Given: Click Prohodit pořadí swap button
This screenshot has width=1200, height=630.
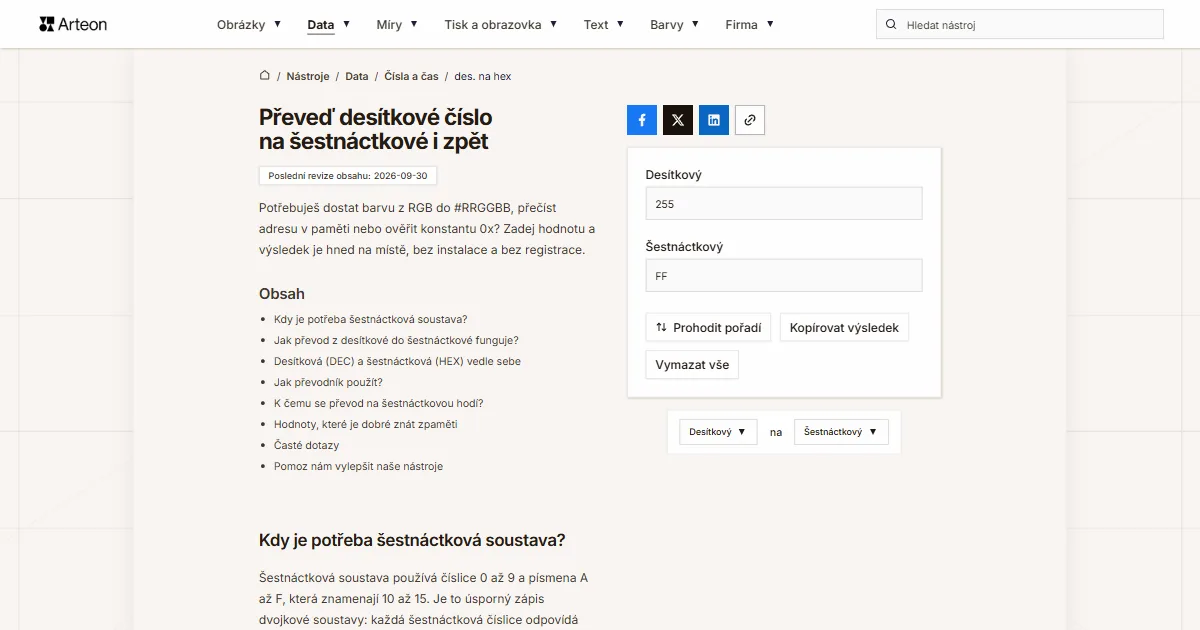Looking at the screenshot, I should [708, 327].
